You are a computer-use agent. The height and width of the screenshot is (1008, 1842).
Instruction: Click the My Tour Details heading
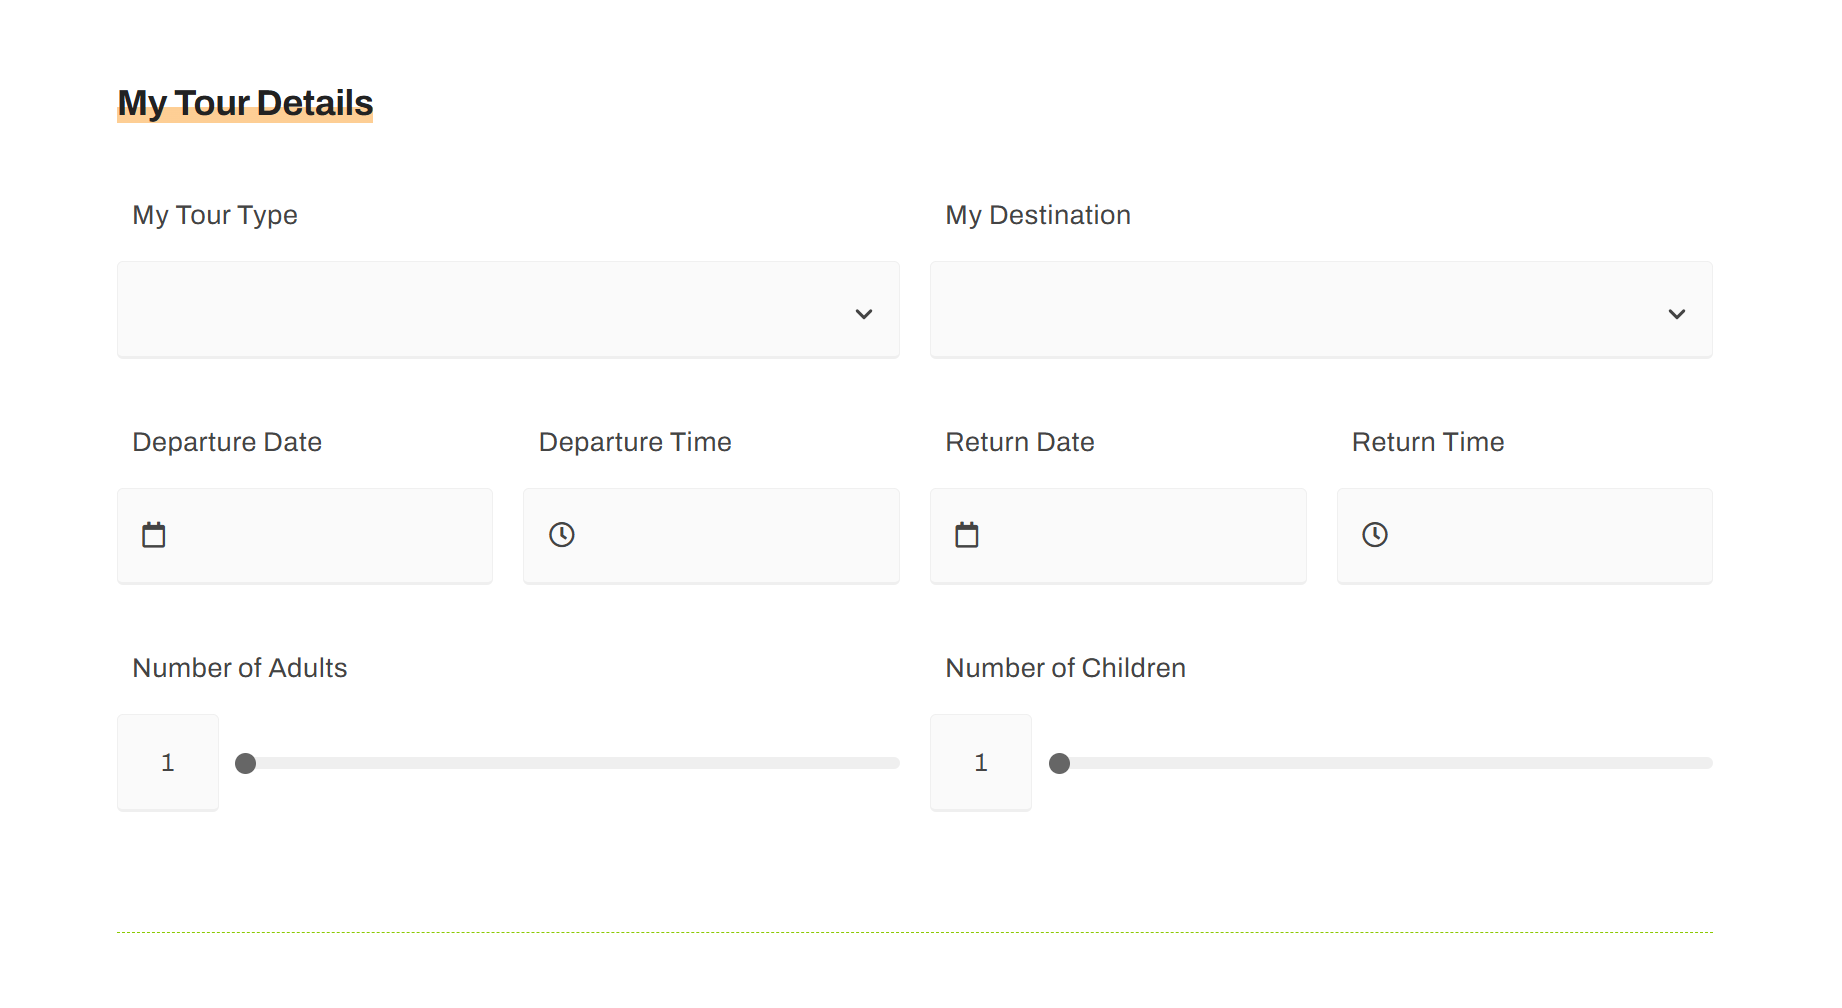pyautogui.click(x=245, y=103)
